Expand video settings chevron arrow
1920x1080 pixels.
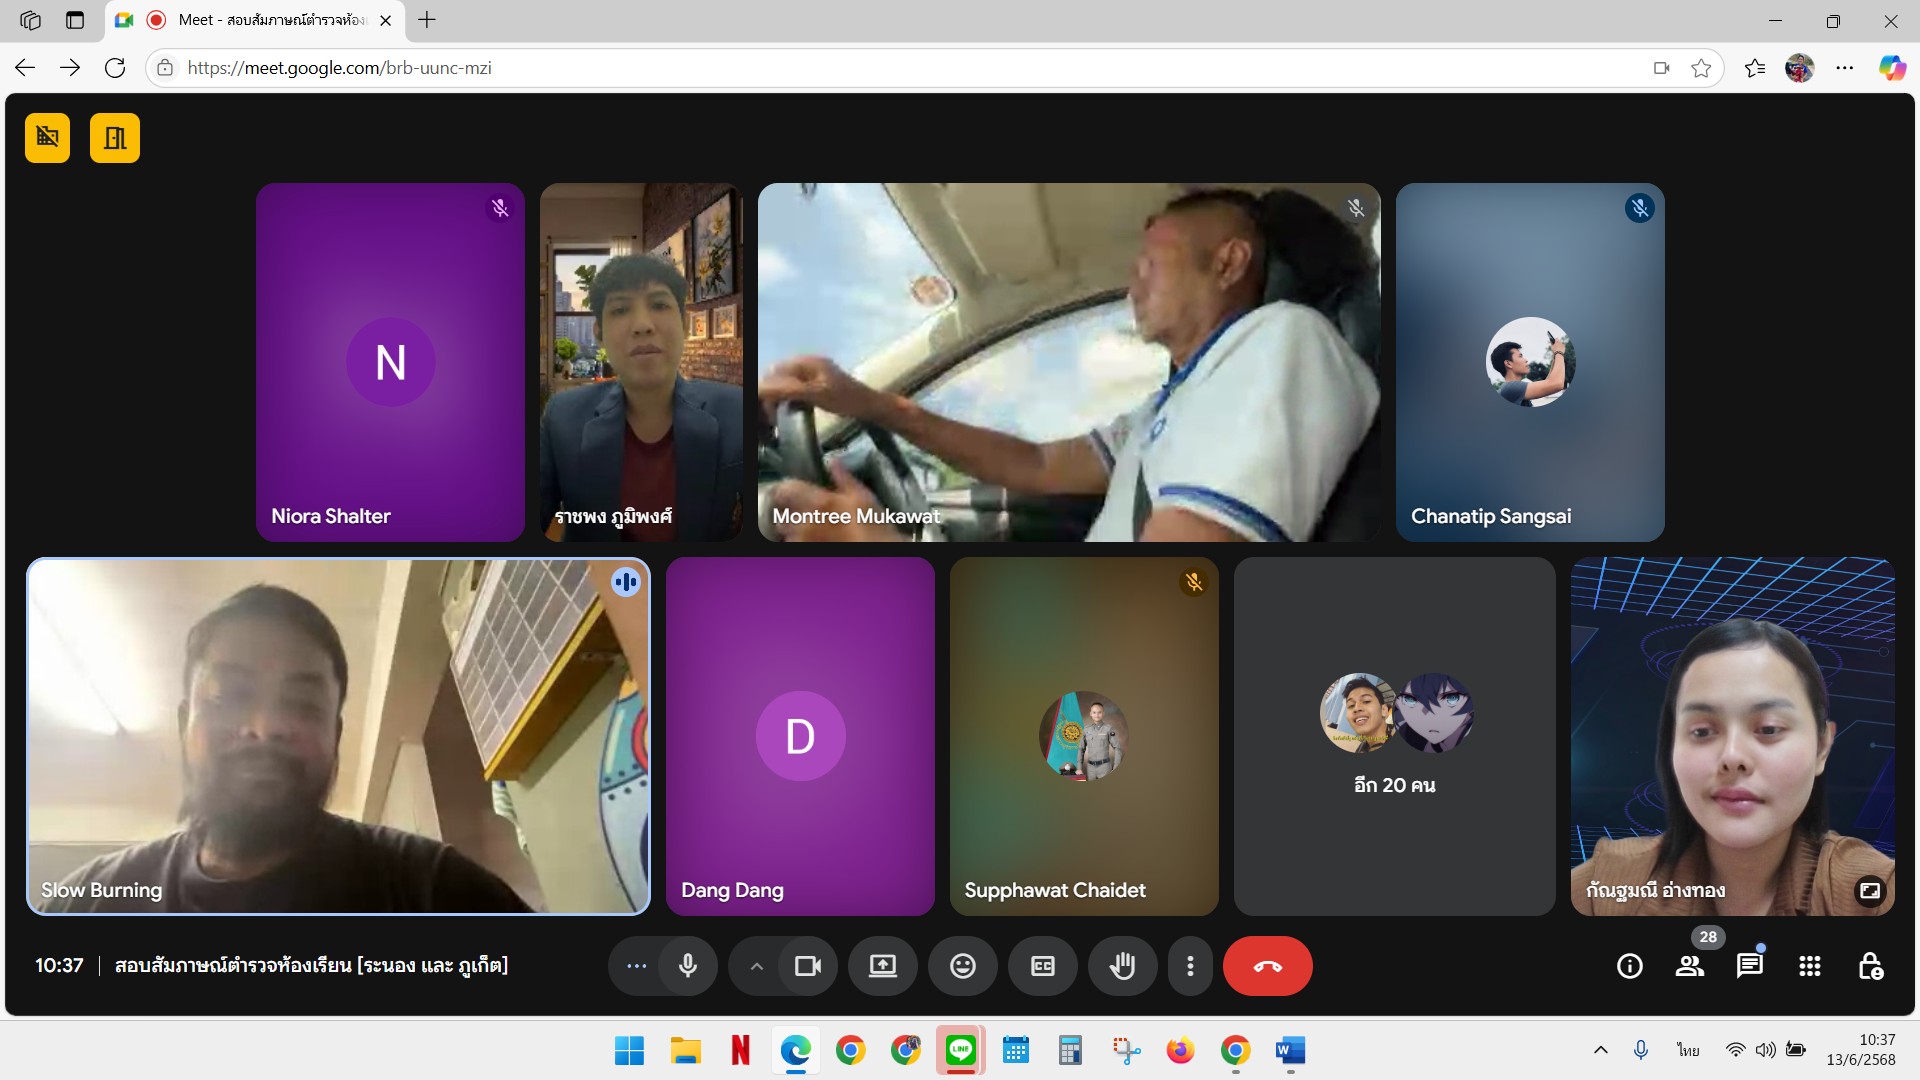point(757,966)
